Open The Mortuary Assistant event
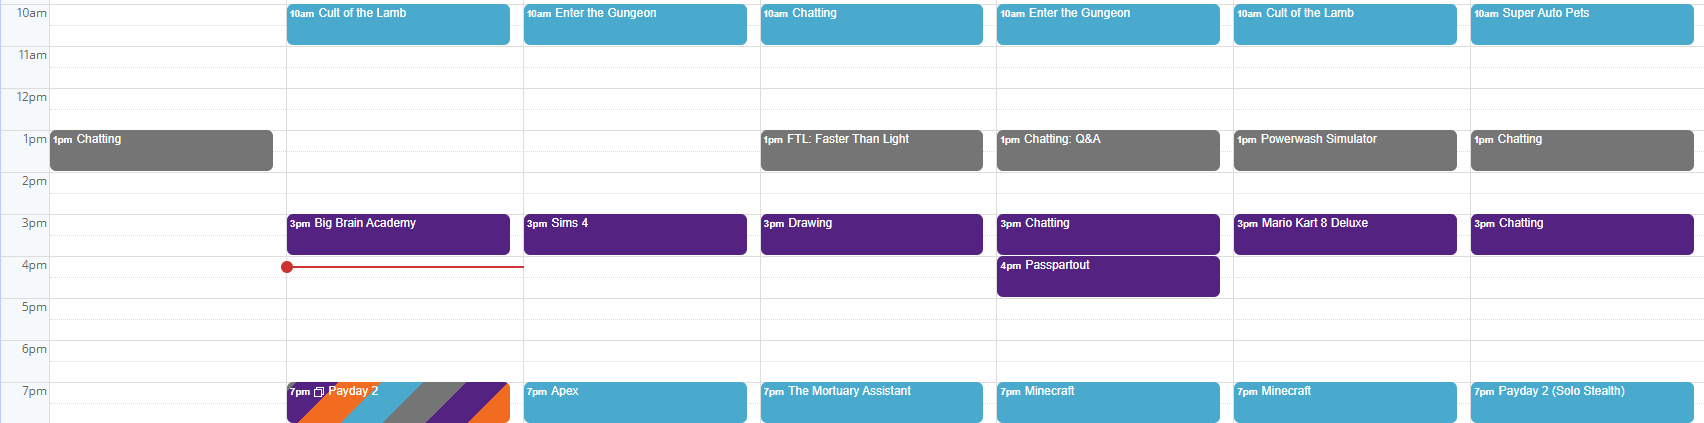 point(871,402)
